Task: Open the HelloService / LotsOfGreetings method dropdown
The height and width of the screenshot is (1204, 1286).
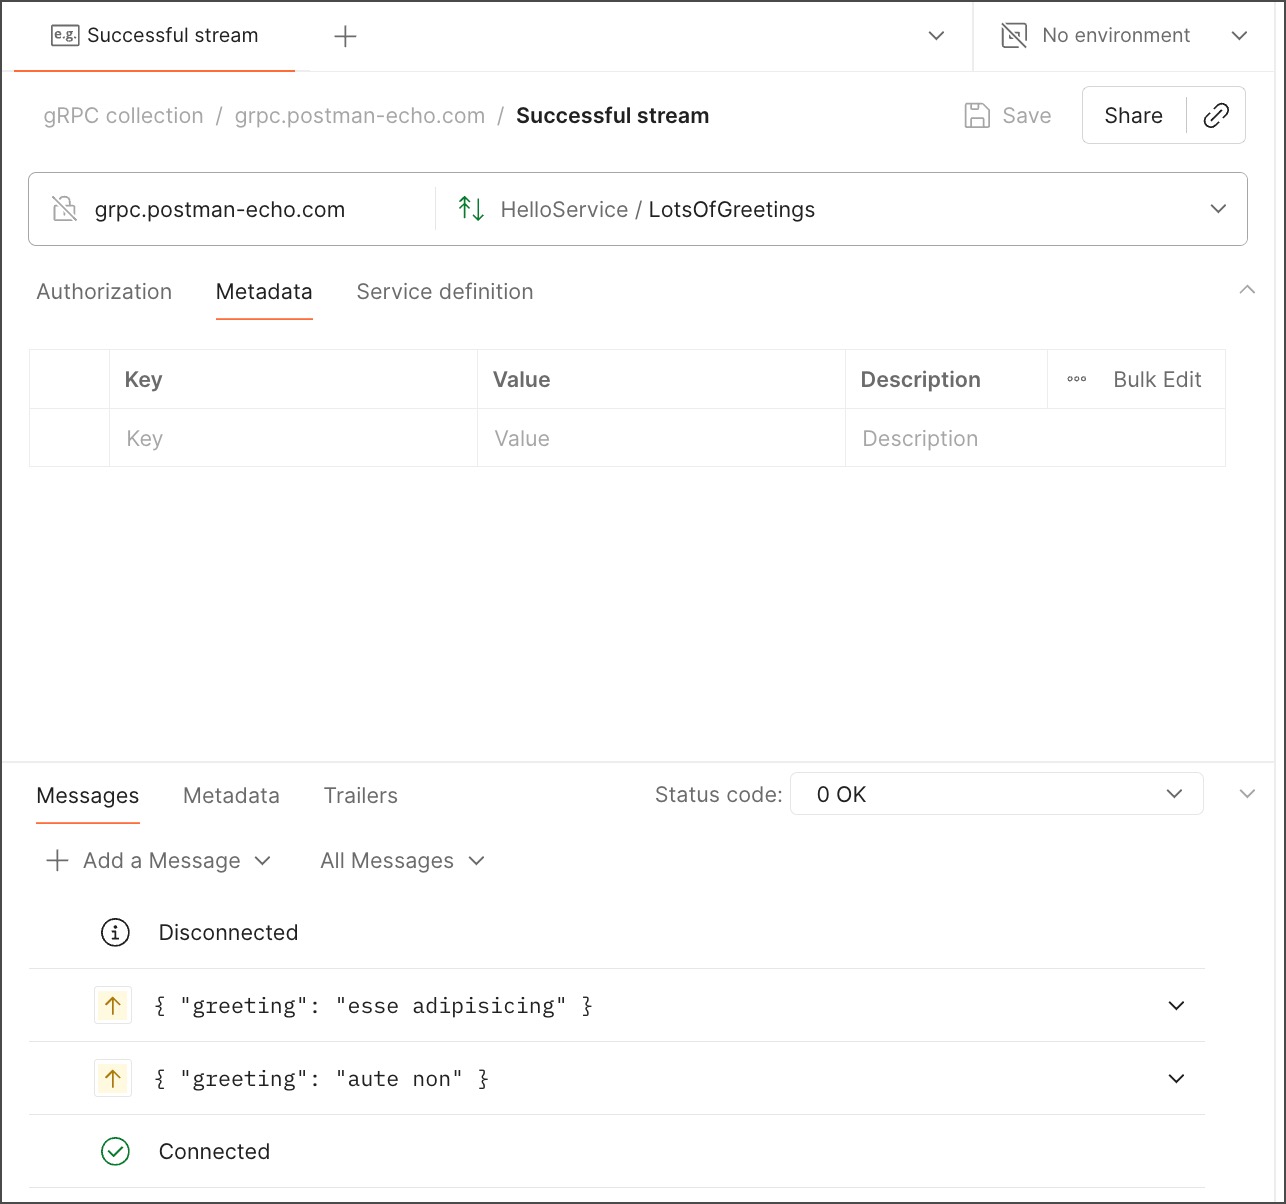Action: [1218, 209]
